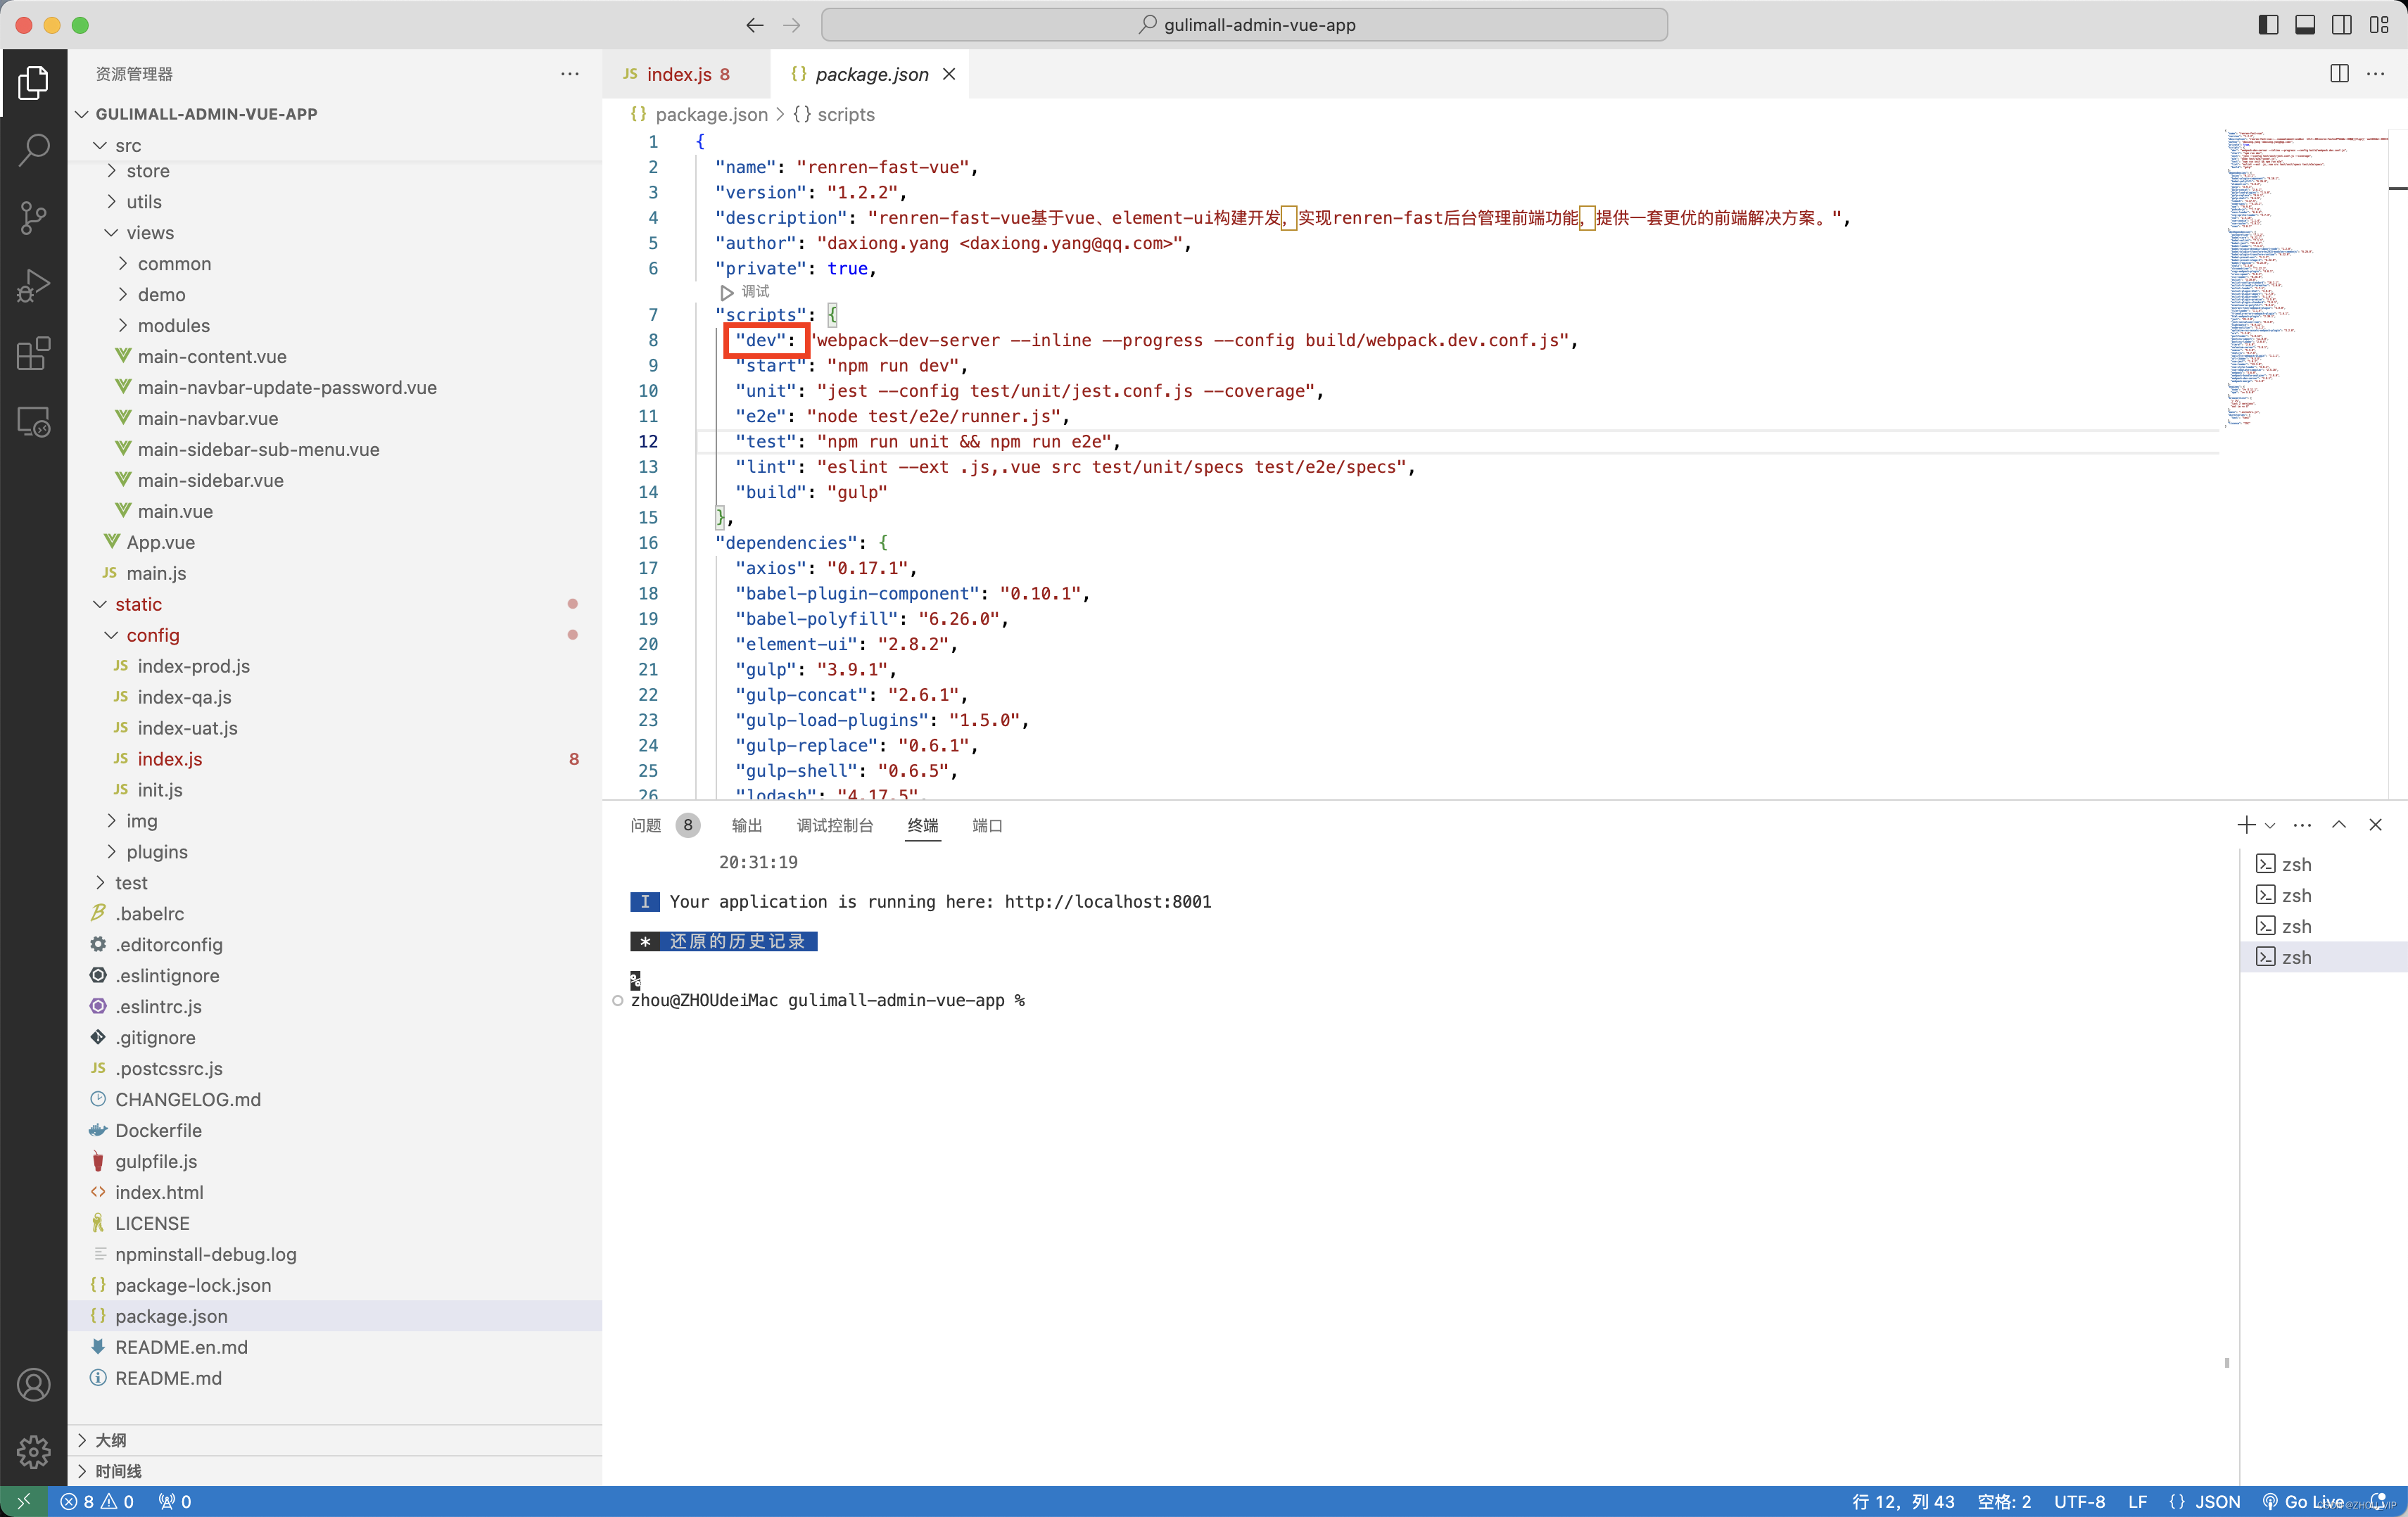Open the Extensions view
The width and height of the screenshot is (2408, 1517).
pos(33,354)
